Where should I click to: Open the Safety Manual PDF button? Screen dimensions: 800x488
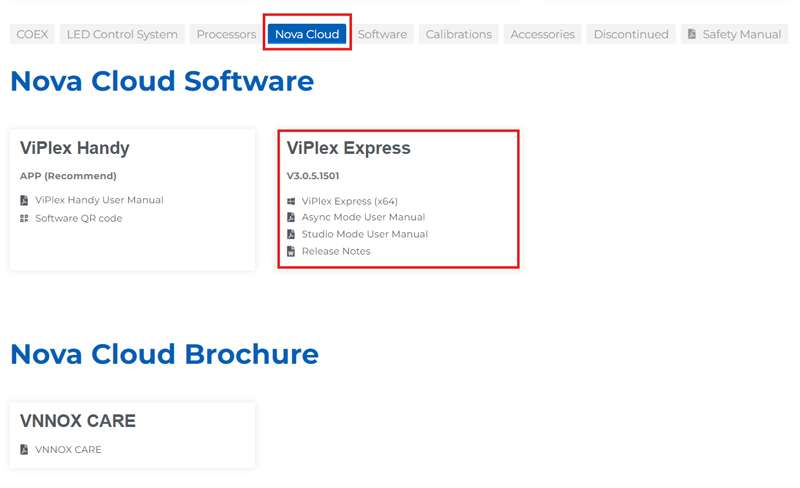click(x=734, y=34)
